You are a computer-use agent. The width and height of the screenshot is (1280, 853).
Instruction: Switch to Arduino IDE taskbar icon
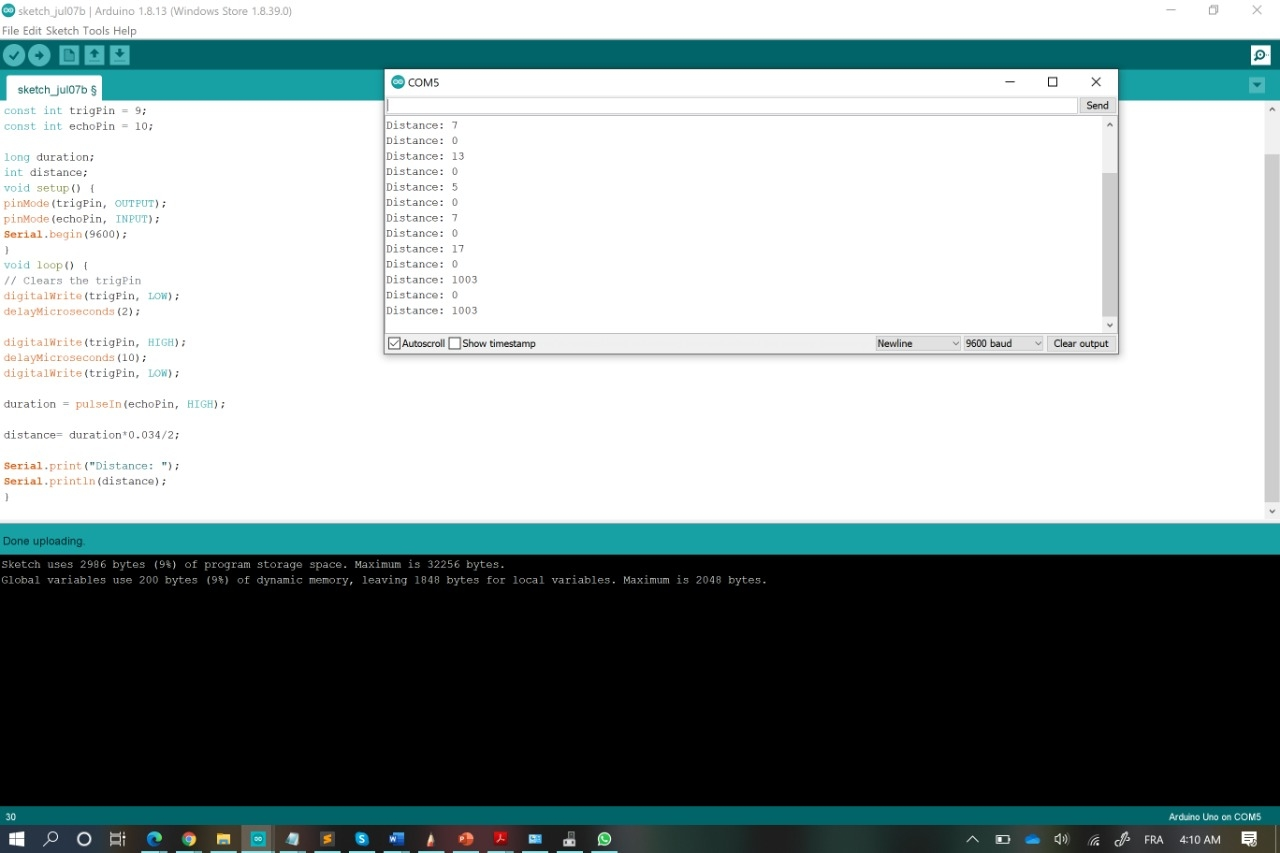[258, 839]
